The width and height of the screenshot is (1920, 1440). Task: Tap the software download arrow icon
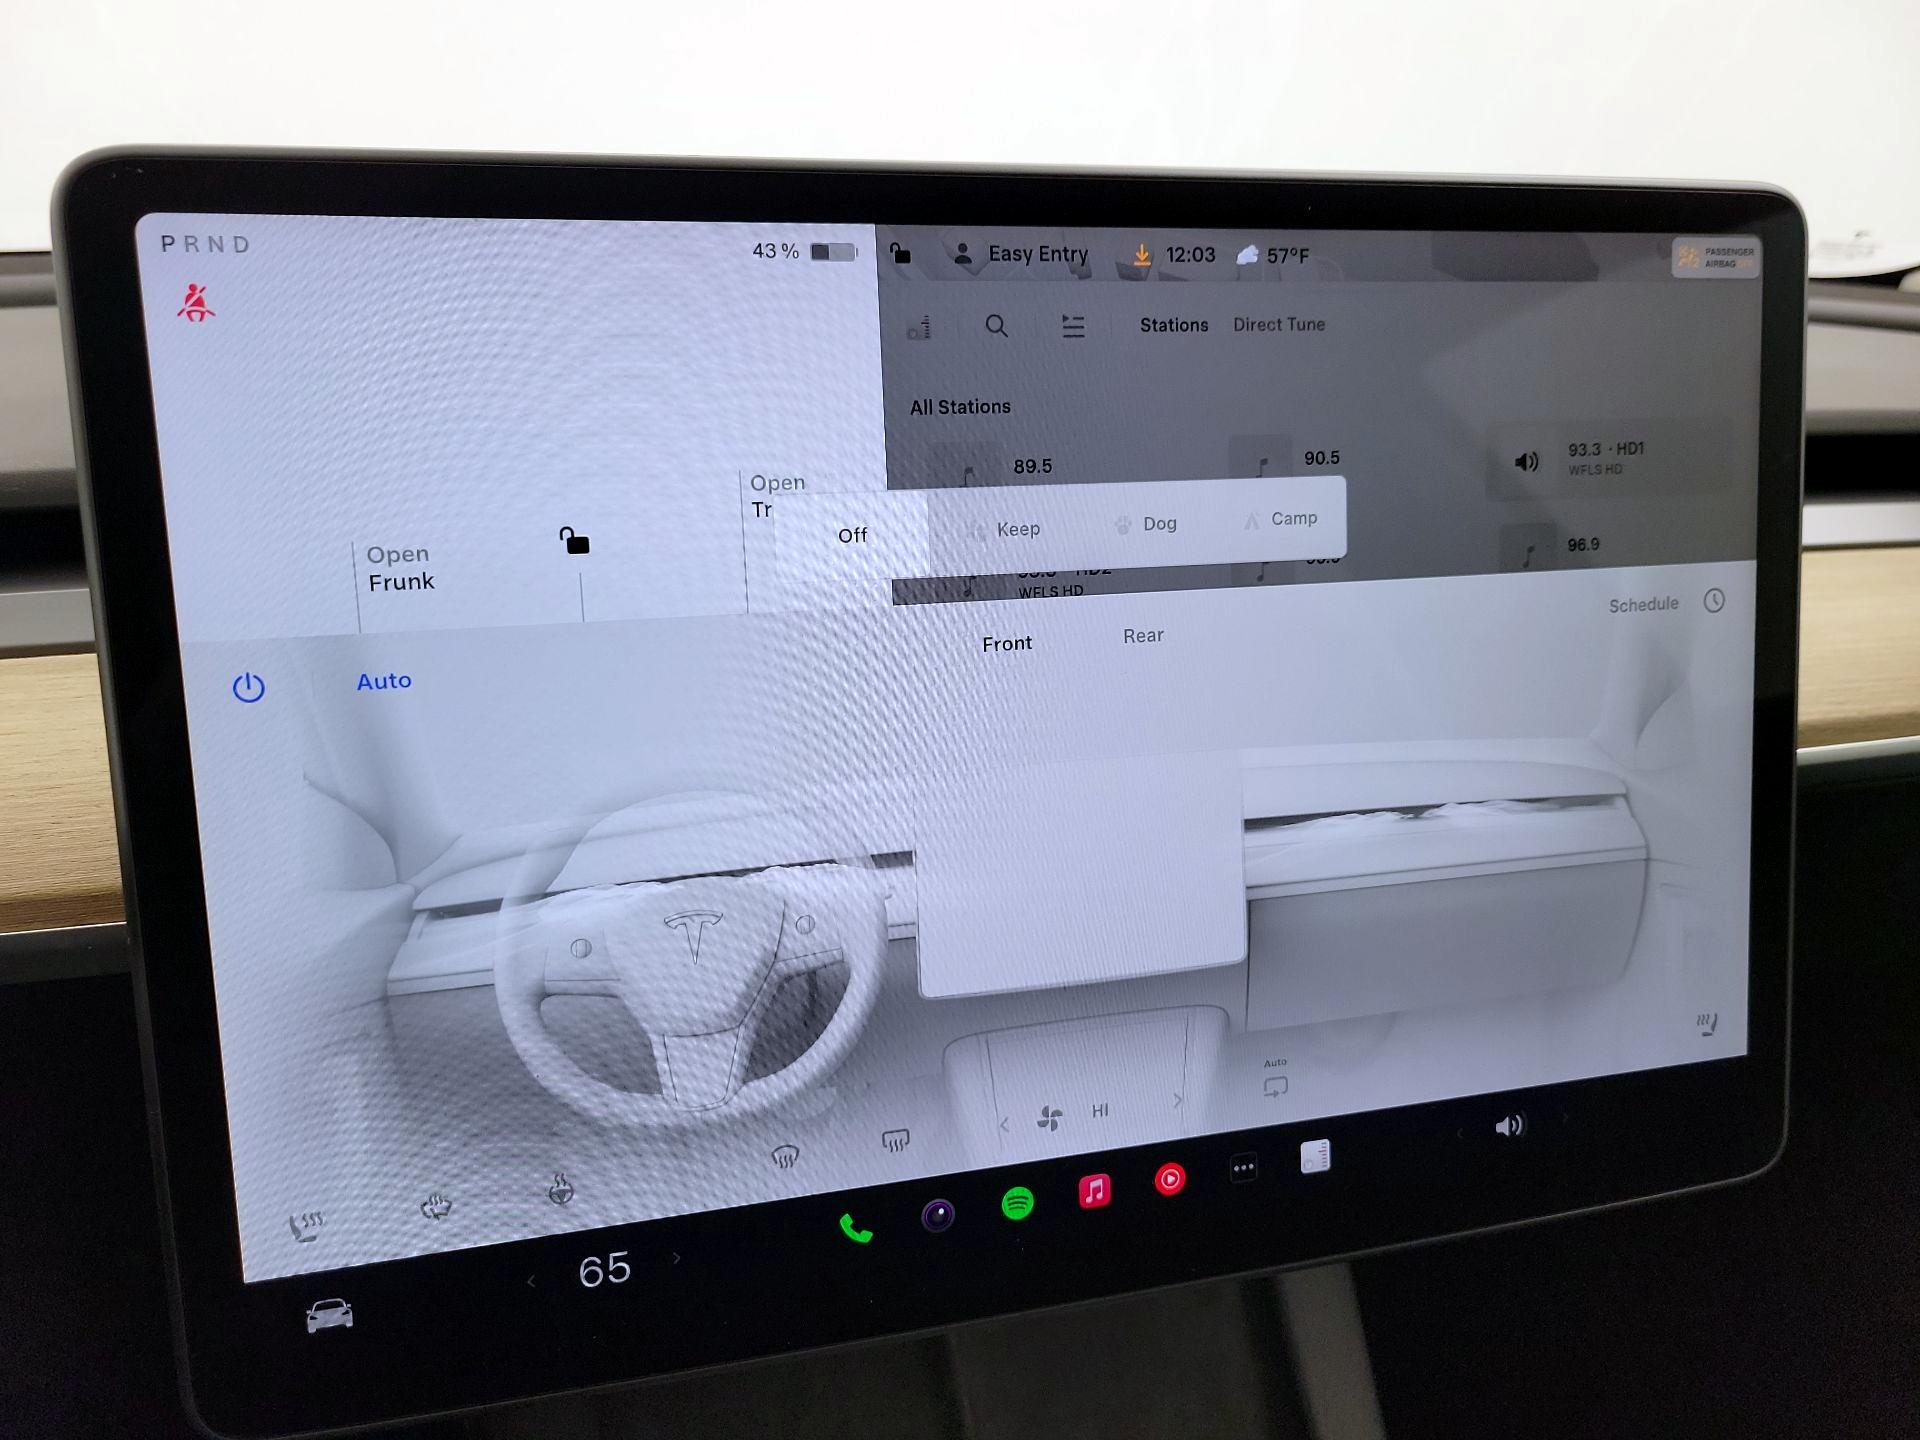click(x=1141, y=255)
